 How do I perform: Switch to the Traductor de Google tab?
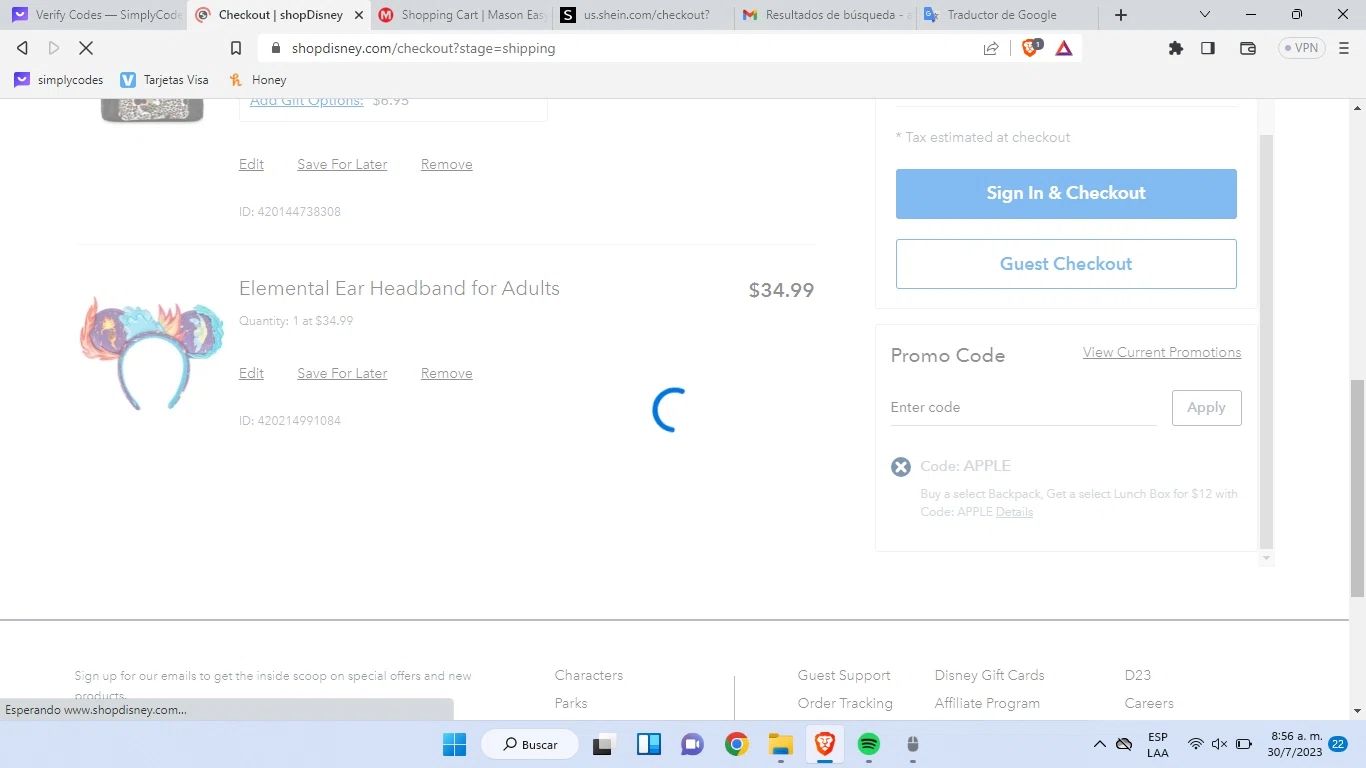click(x=1008, y=15)
